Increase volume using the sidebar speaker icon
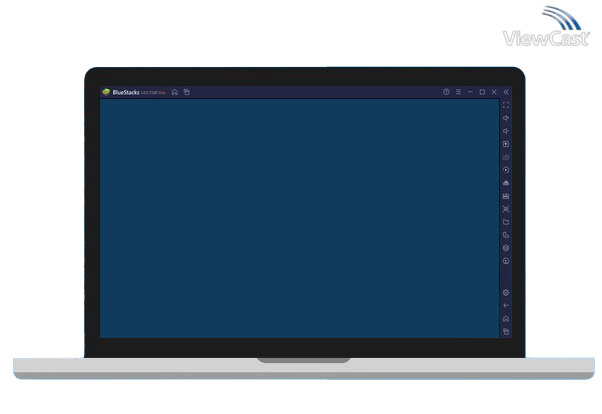 pos(506,118)
